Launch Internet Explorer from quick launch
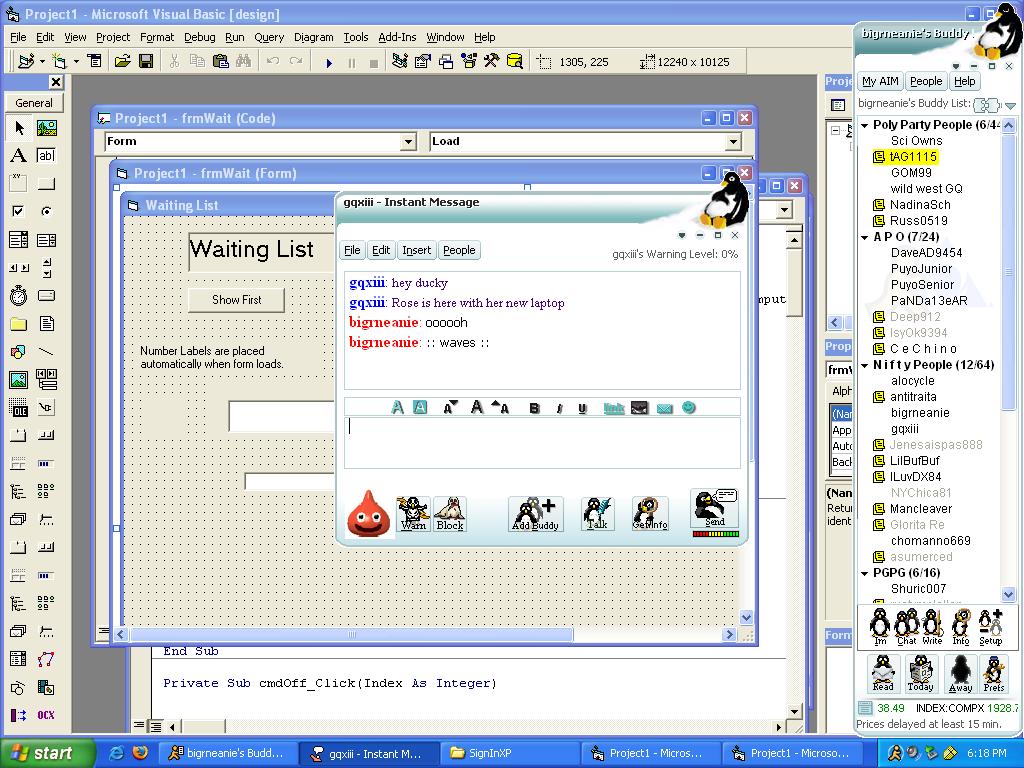1024x768 pixels. (116, 753)
